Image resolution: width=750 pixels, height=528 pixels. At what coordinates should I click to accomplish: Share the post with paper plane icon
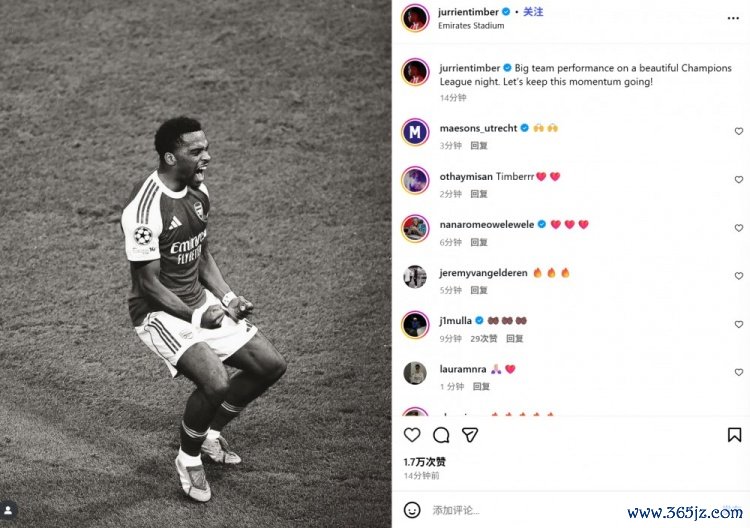coord(470,435)
